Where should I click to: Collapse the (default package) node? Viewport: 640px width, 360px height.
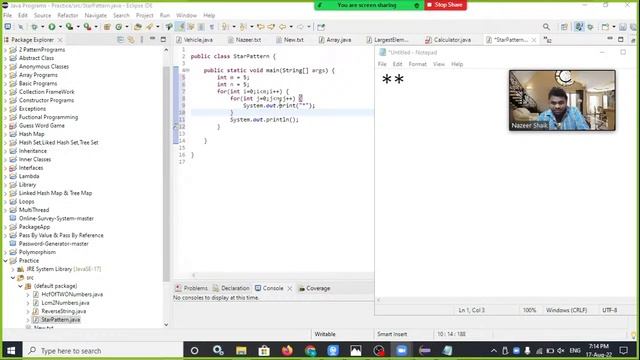(x=20, y=286)
